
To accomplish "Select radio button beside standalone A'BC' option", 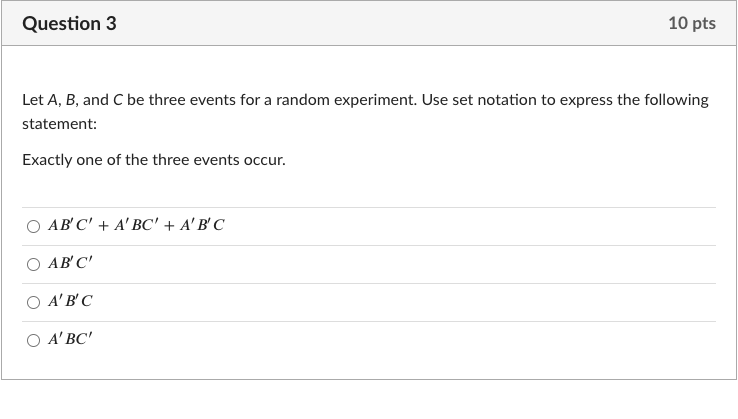I will [x=33, y=340].
